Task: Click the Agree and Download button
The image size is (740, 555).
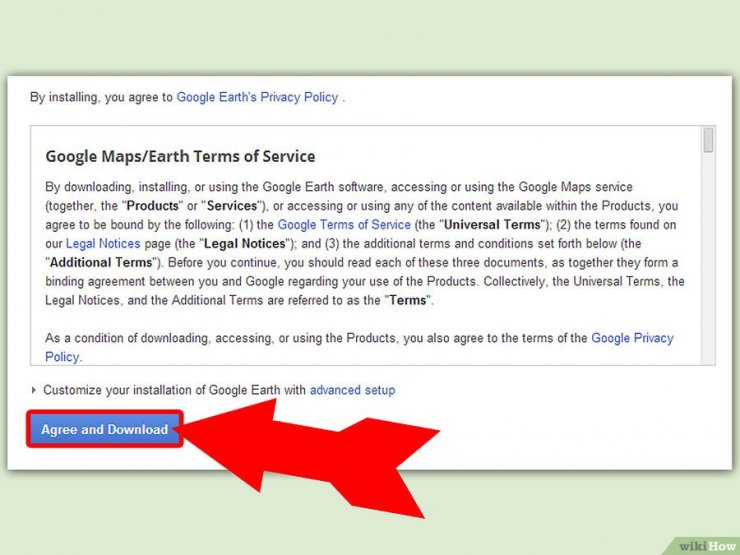Action: pyautogui.click(x=104, y=430)
